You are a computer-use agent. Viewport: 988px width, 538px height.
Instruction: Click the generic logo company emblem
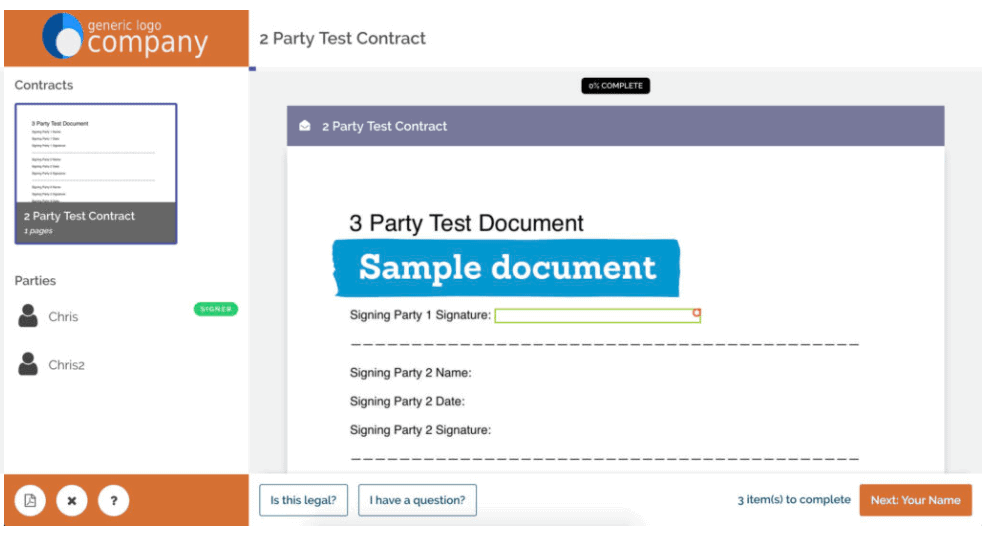coord(62,36)
